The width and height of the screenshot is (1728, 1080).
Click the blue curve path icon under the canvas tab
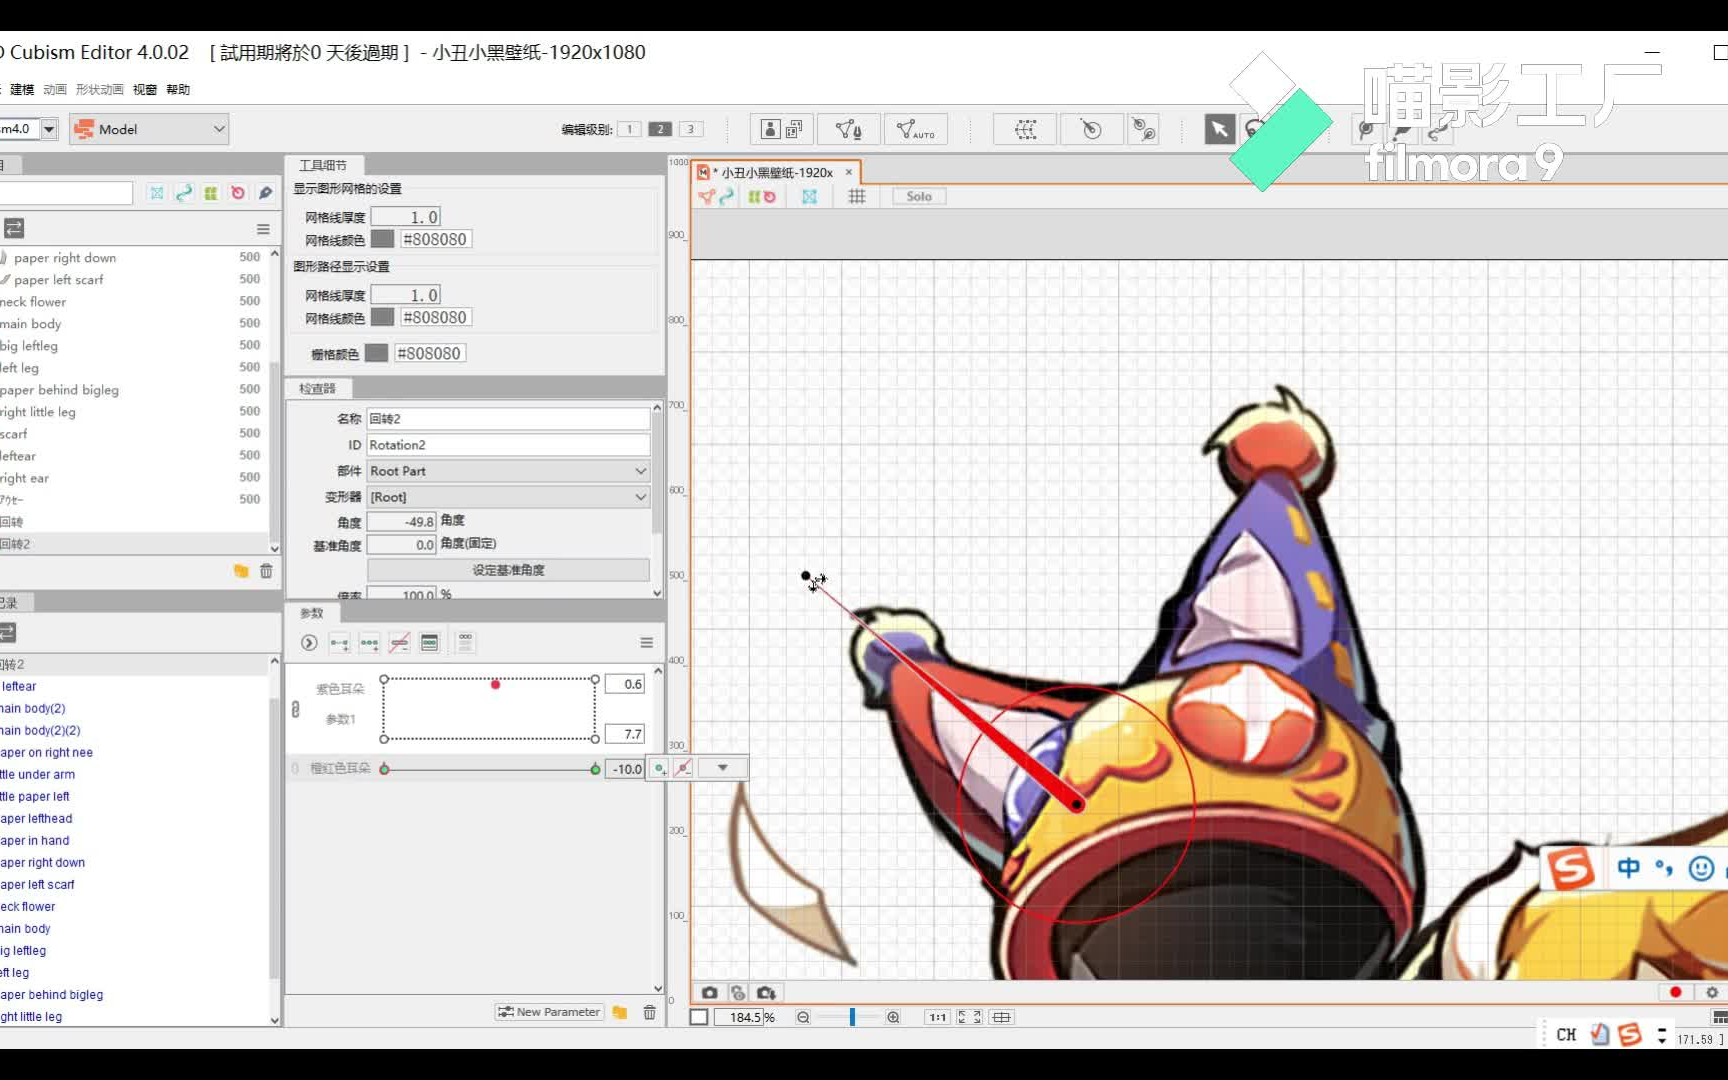(727, 197)
